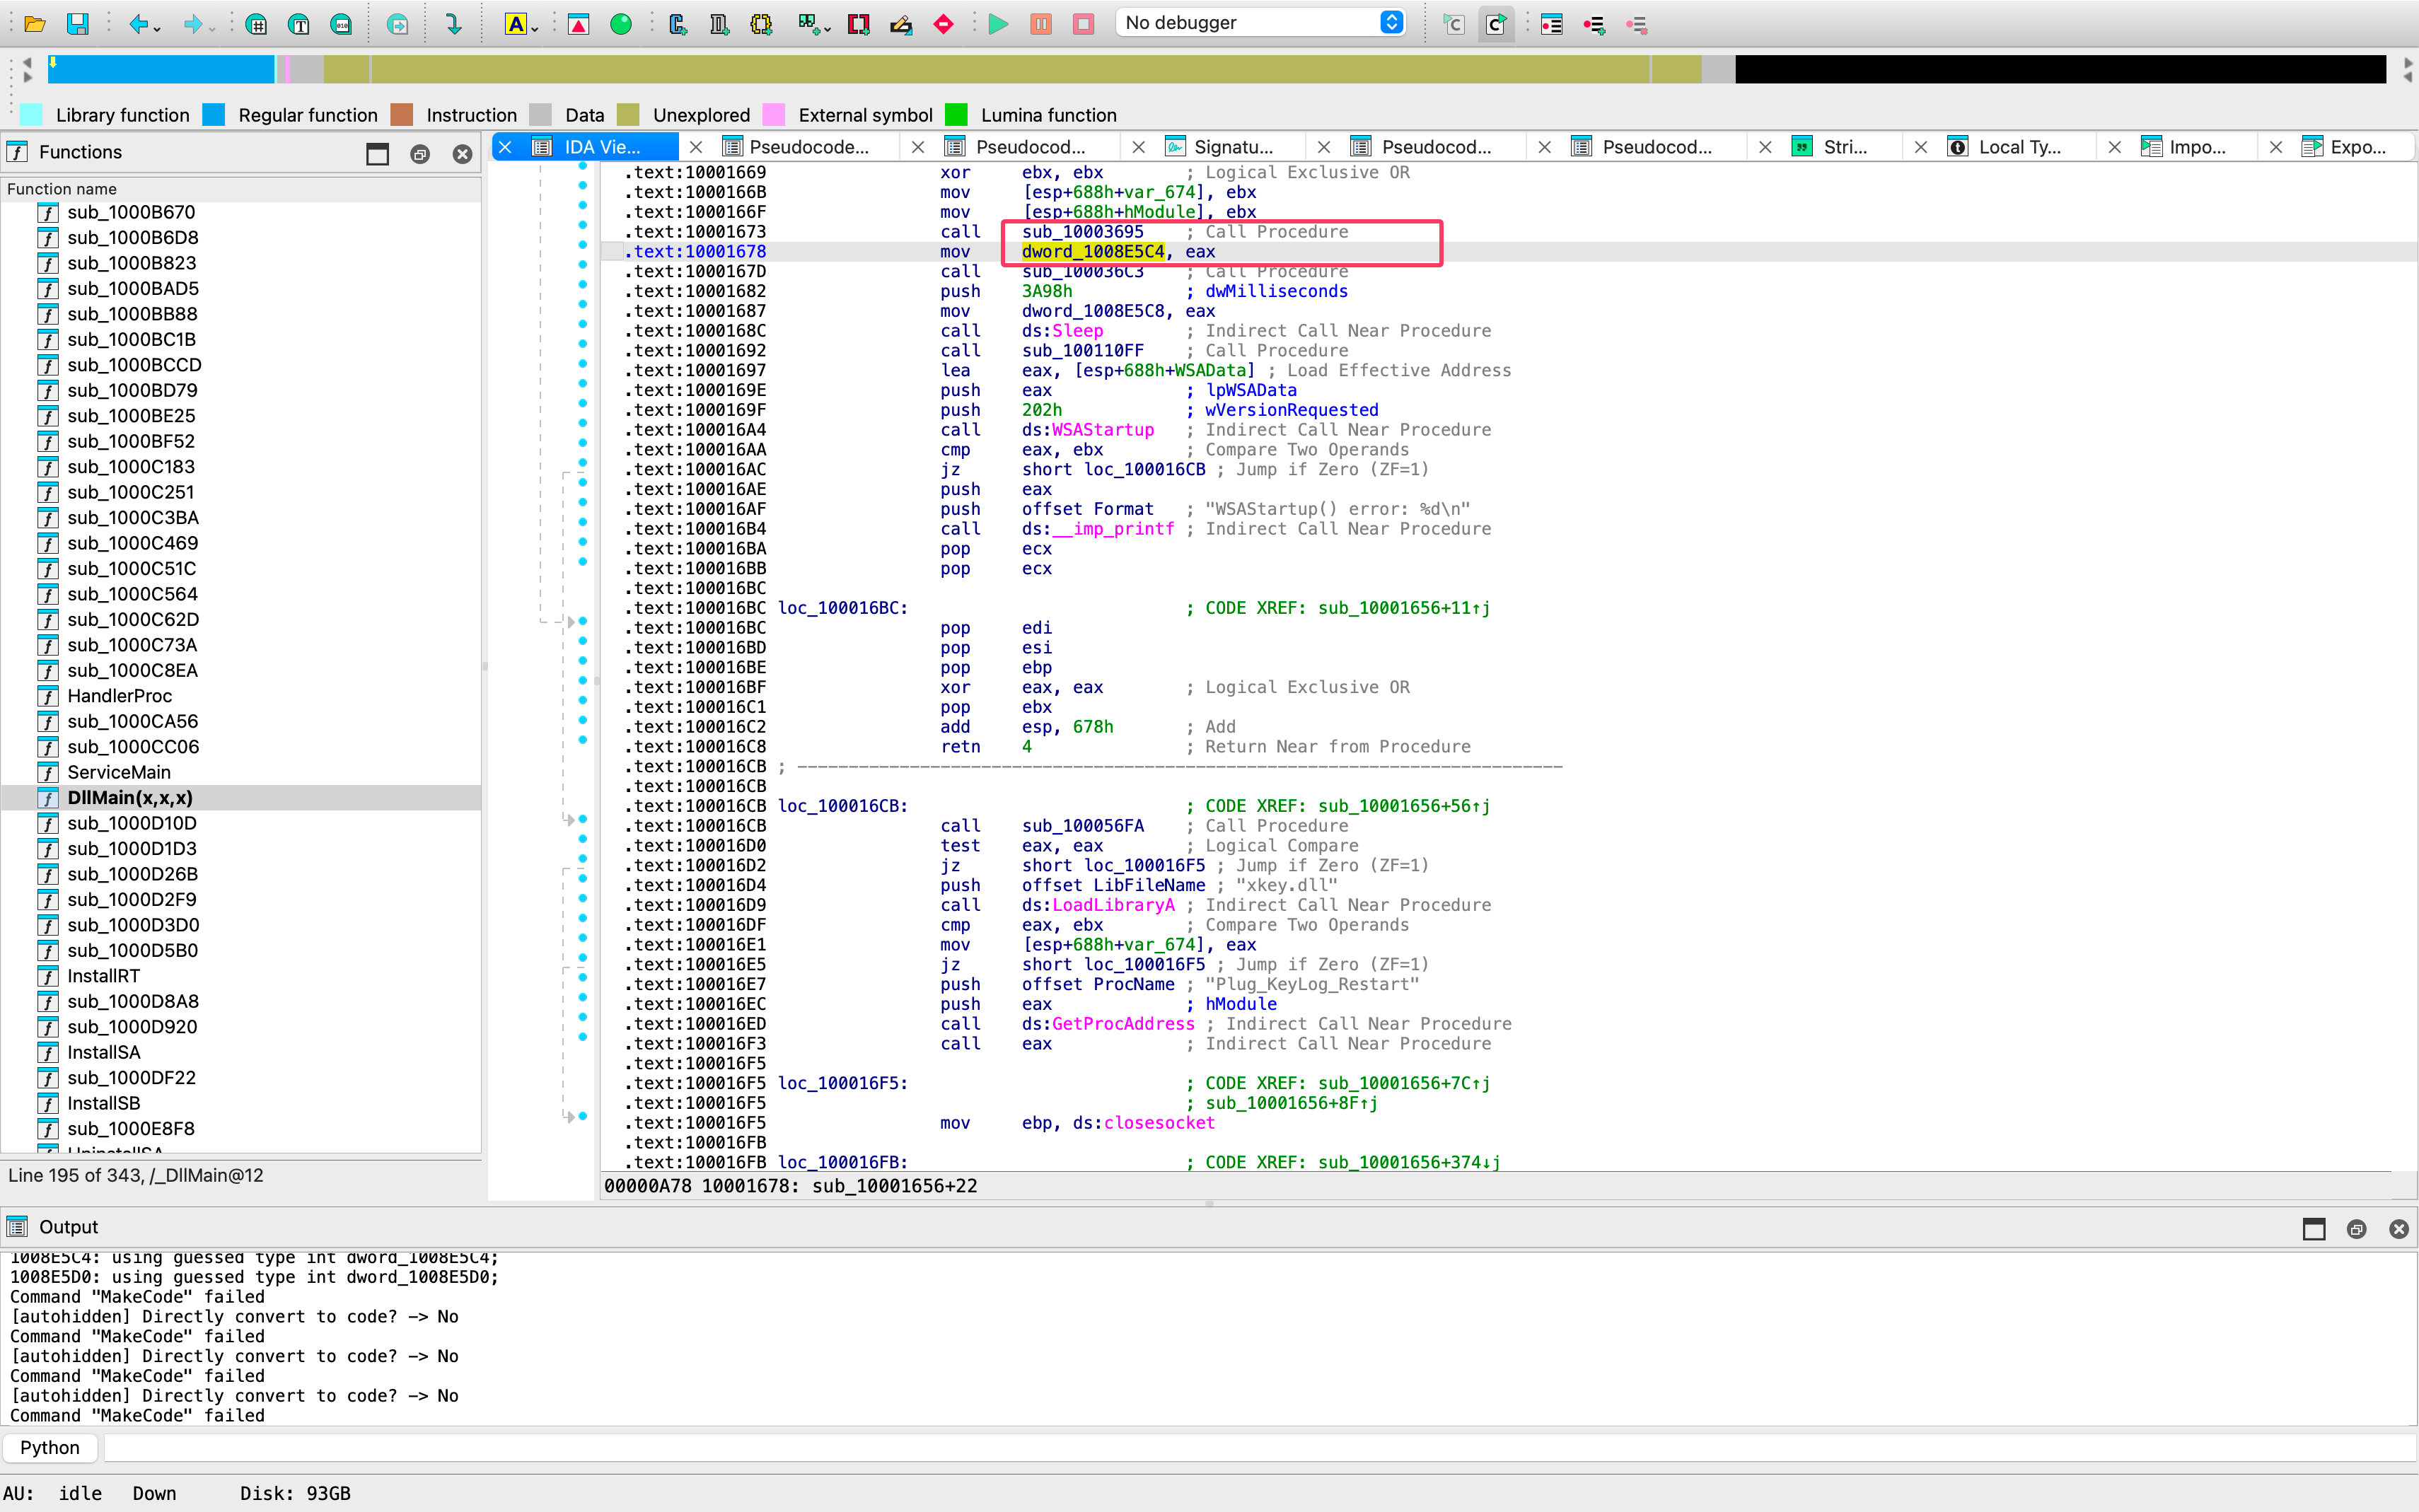Click the WSAStartup import reference in disassembly
The width and height of the screenshot is (2419, 1512).
(x=1102, y=430)
